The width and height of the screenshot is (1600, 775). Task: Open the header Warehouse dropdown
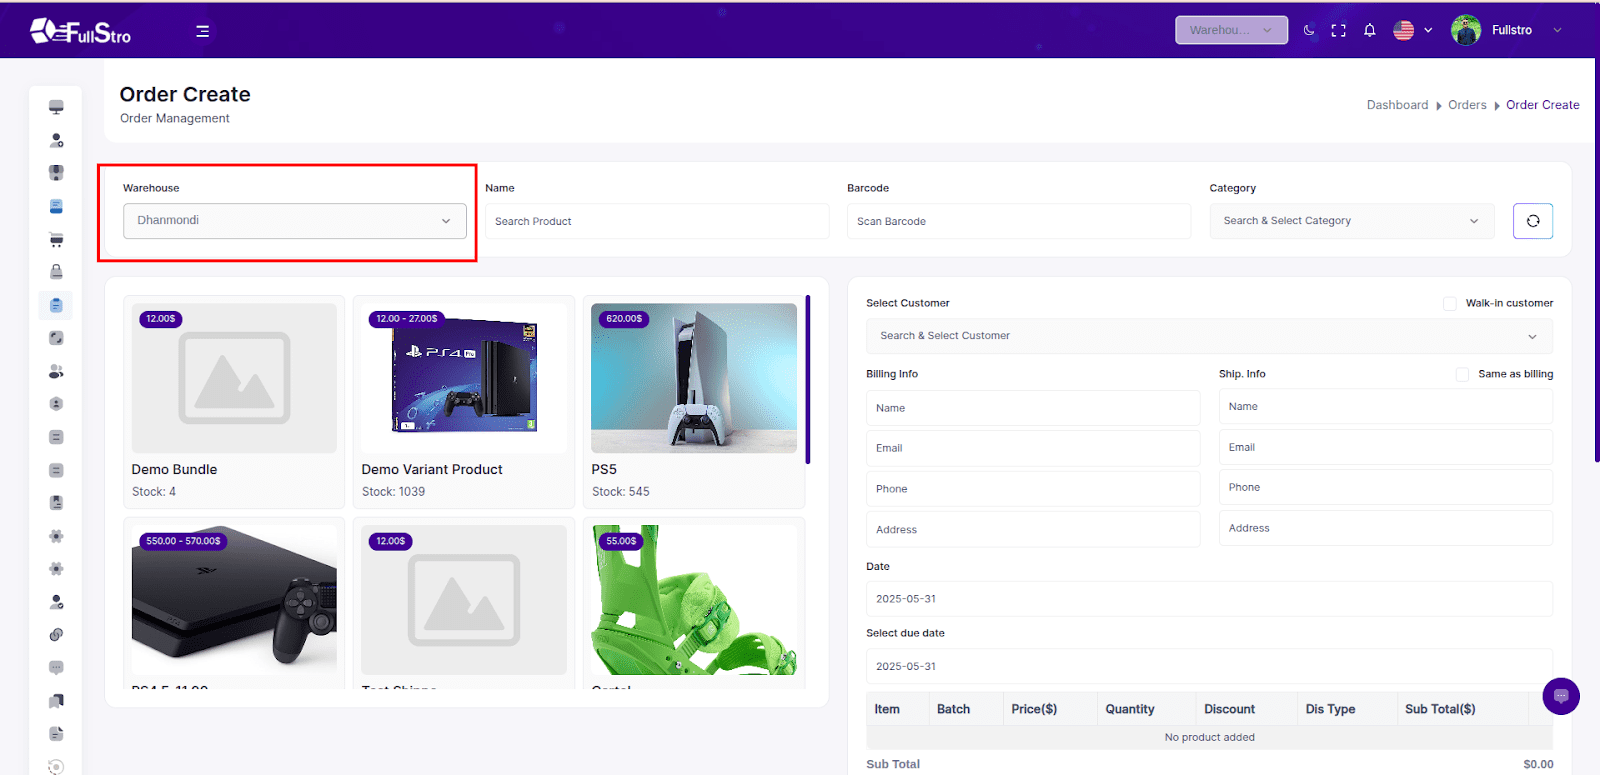(x=1231, y=30)
